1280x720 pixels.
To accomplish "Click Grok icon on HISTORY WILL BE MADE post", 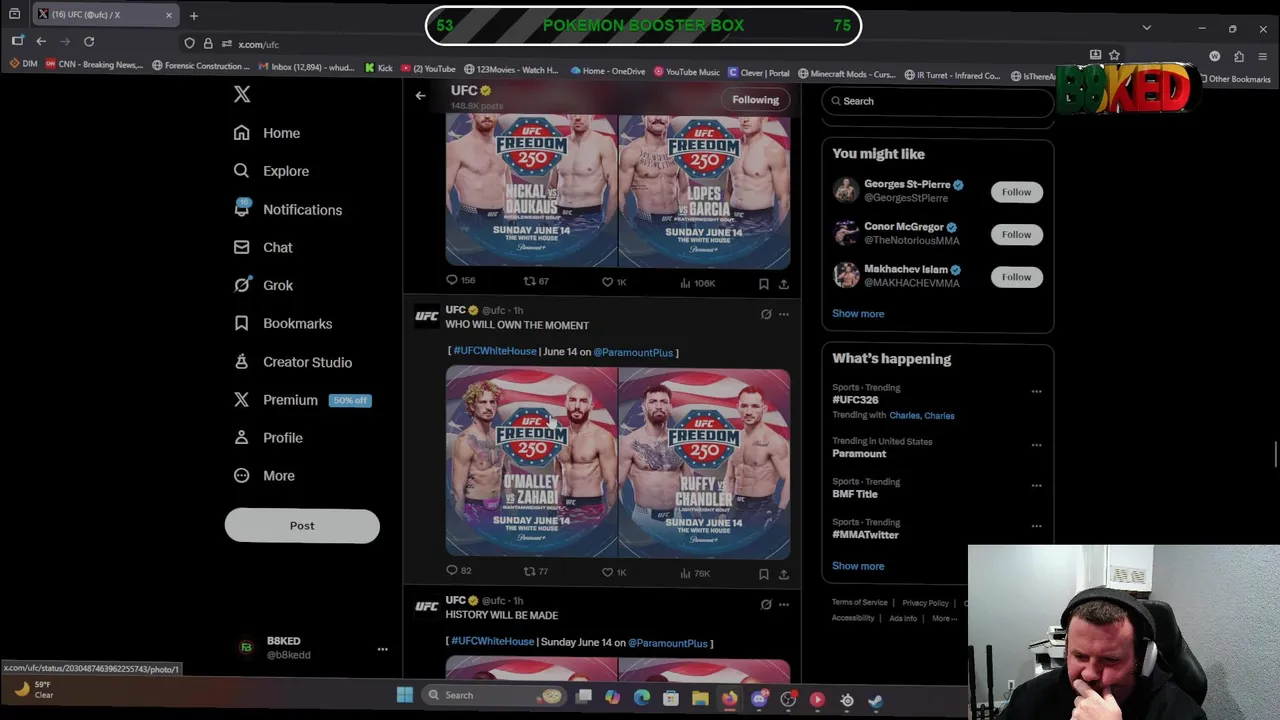I will click(x=766, y=604).
